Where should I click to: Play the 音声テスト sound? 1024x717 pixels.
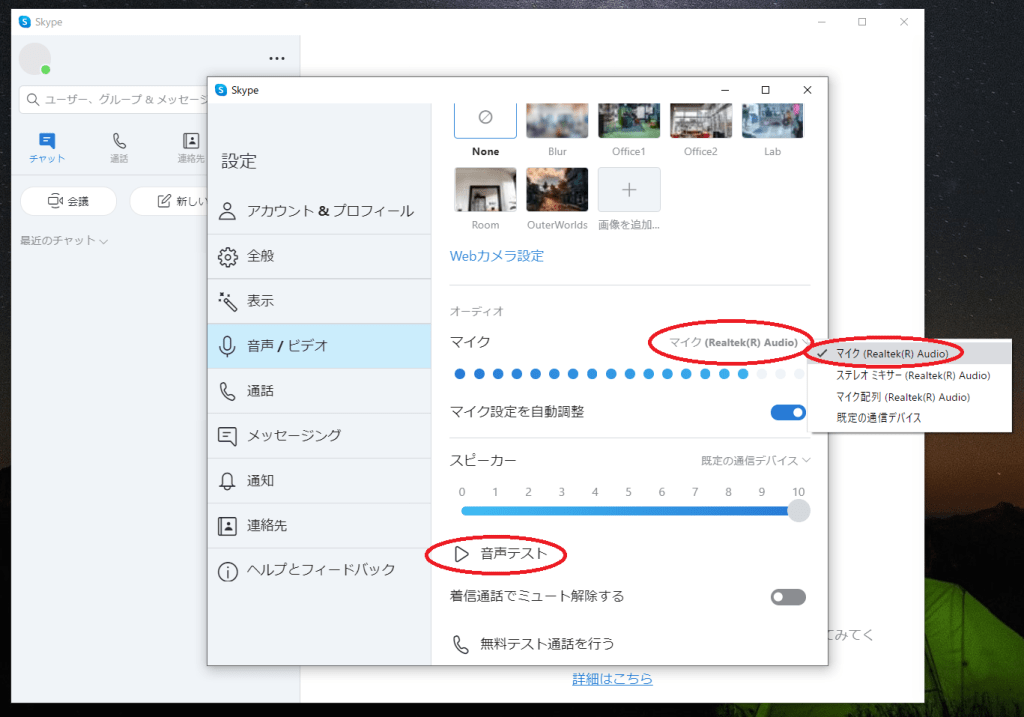pos(500,554)
